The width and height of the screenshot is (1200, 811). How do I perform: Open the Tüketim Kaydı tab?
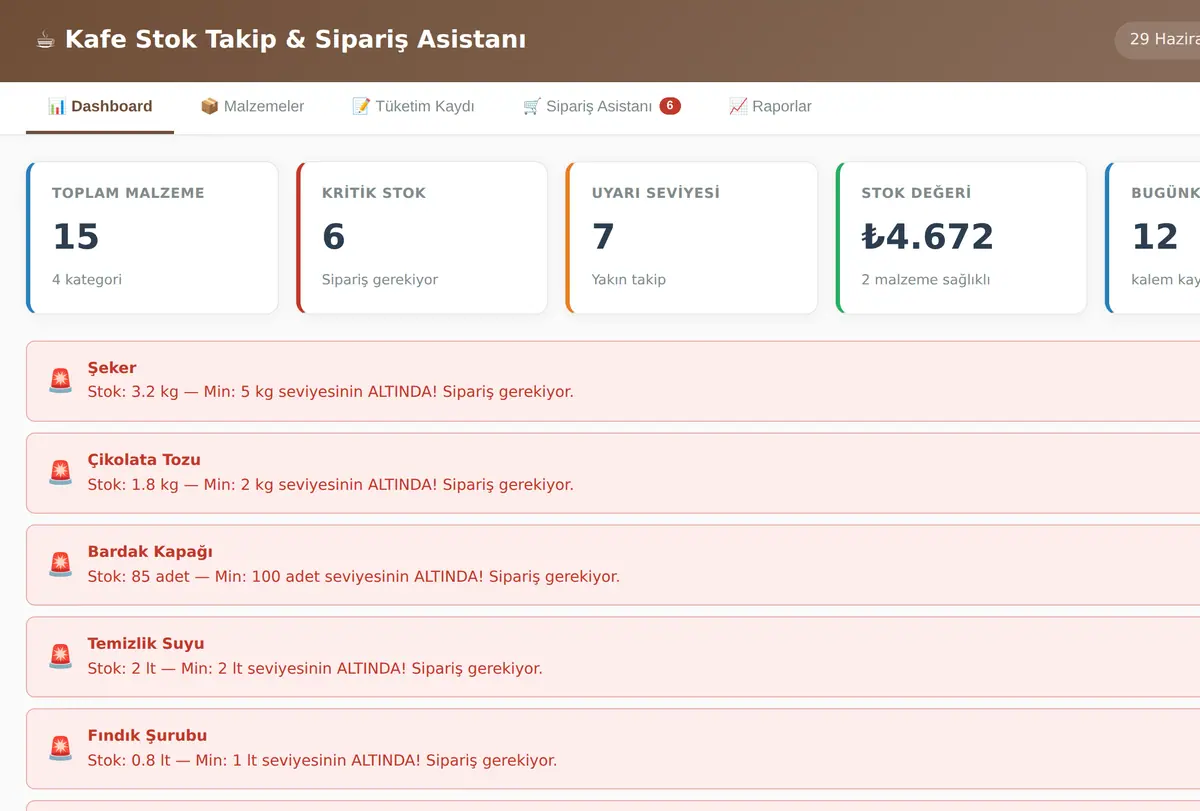pyautogui.click(x=413, y=106)
